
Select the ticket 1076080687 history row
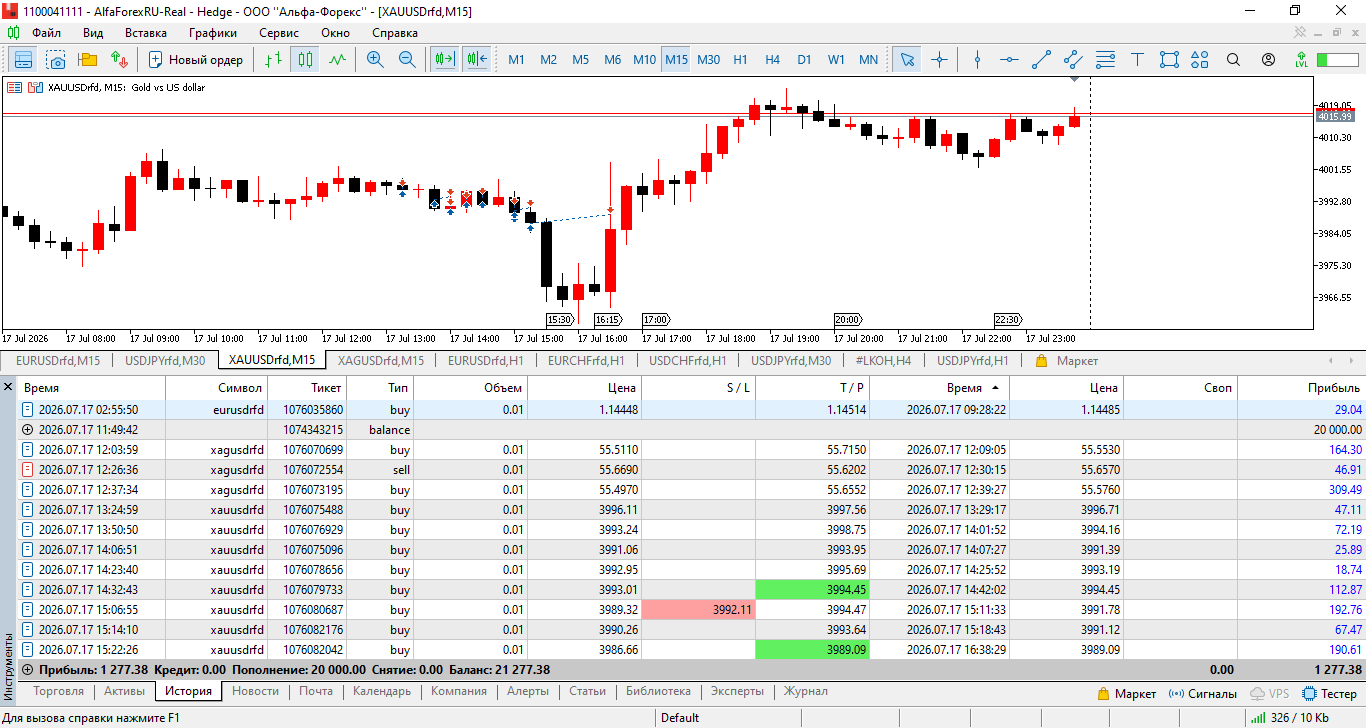[x=692, y=610]
